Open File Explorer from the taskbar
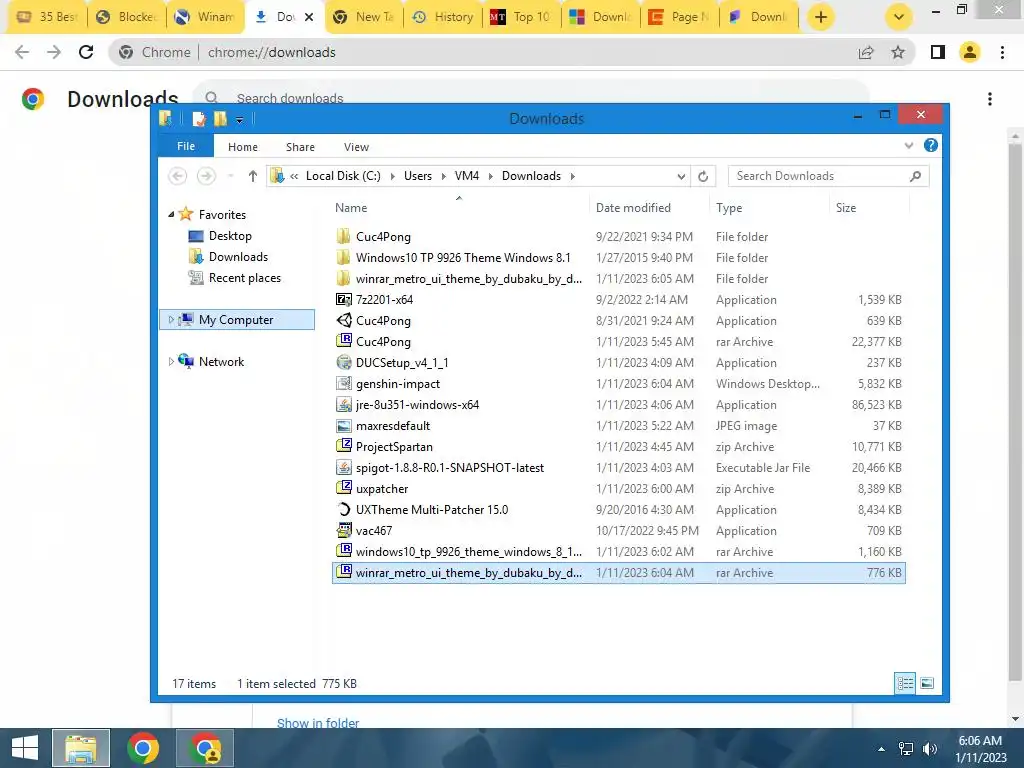The height and width of the screenshot is (768, 1024). [81, 748]
